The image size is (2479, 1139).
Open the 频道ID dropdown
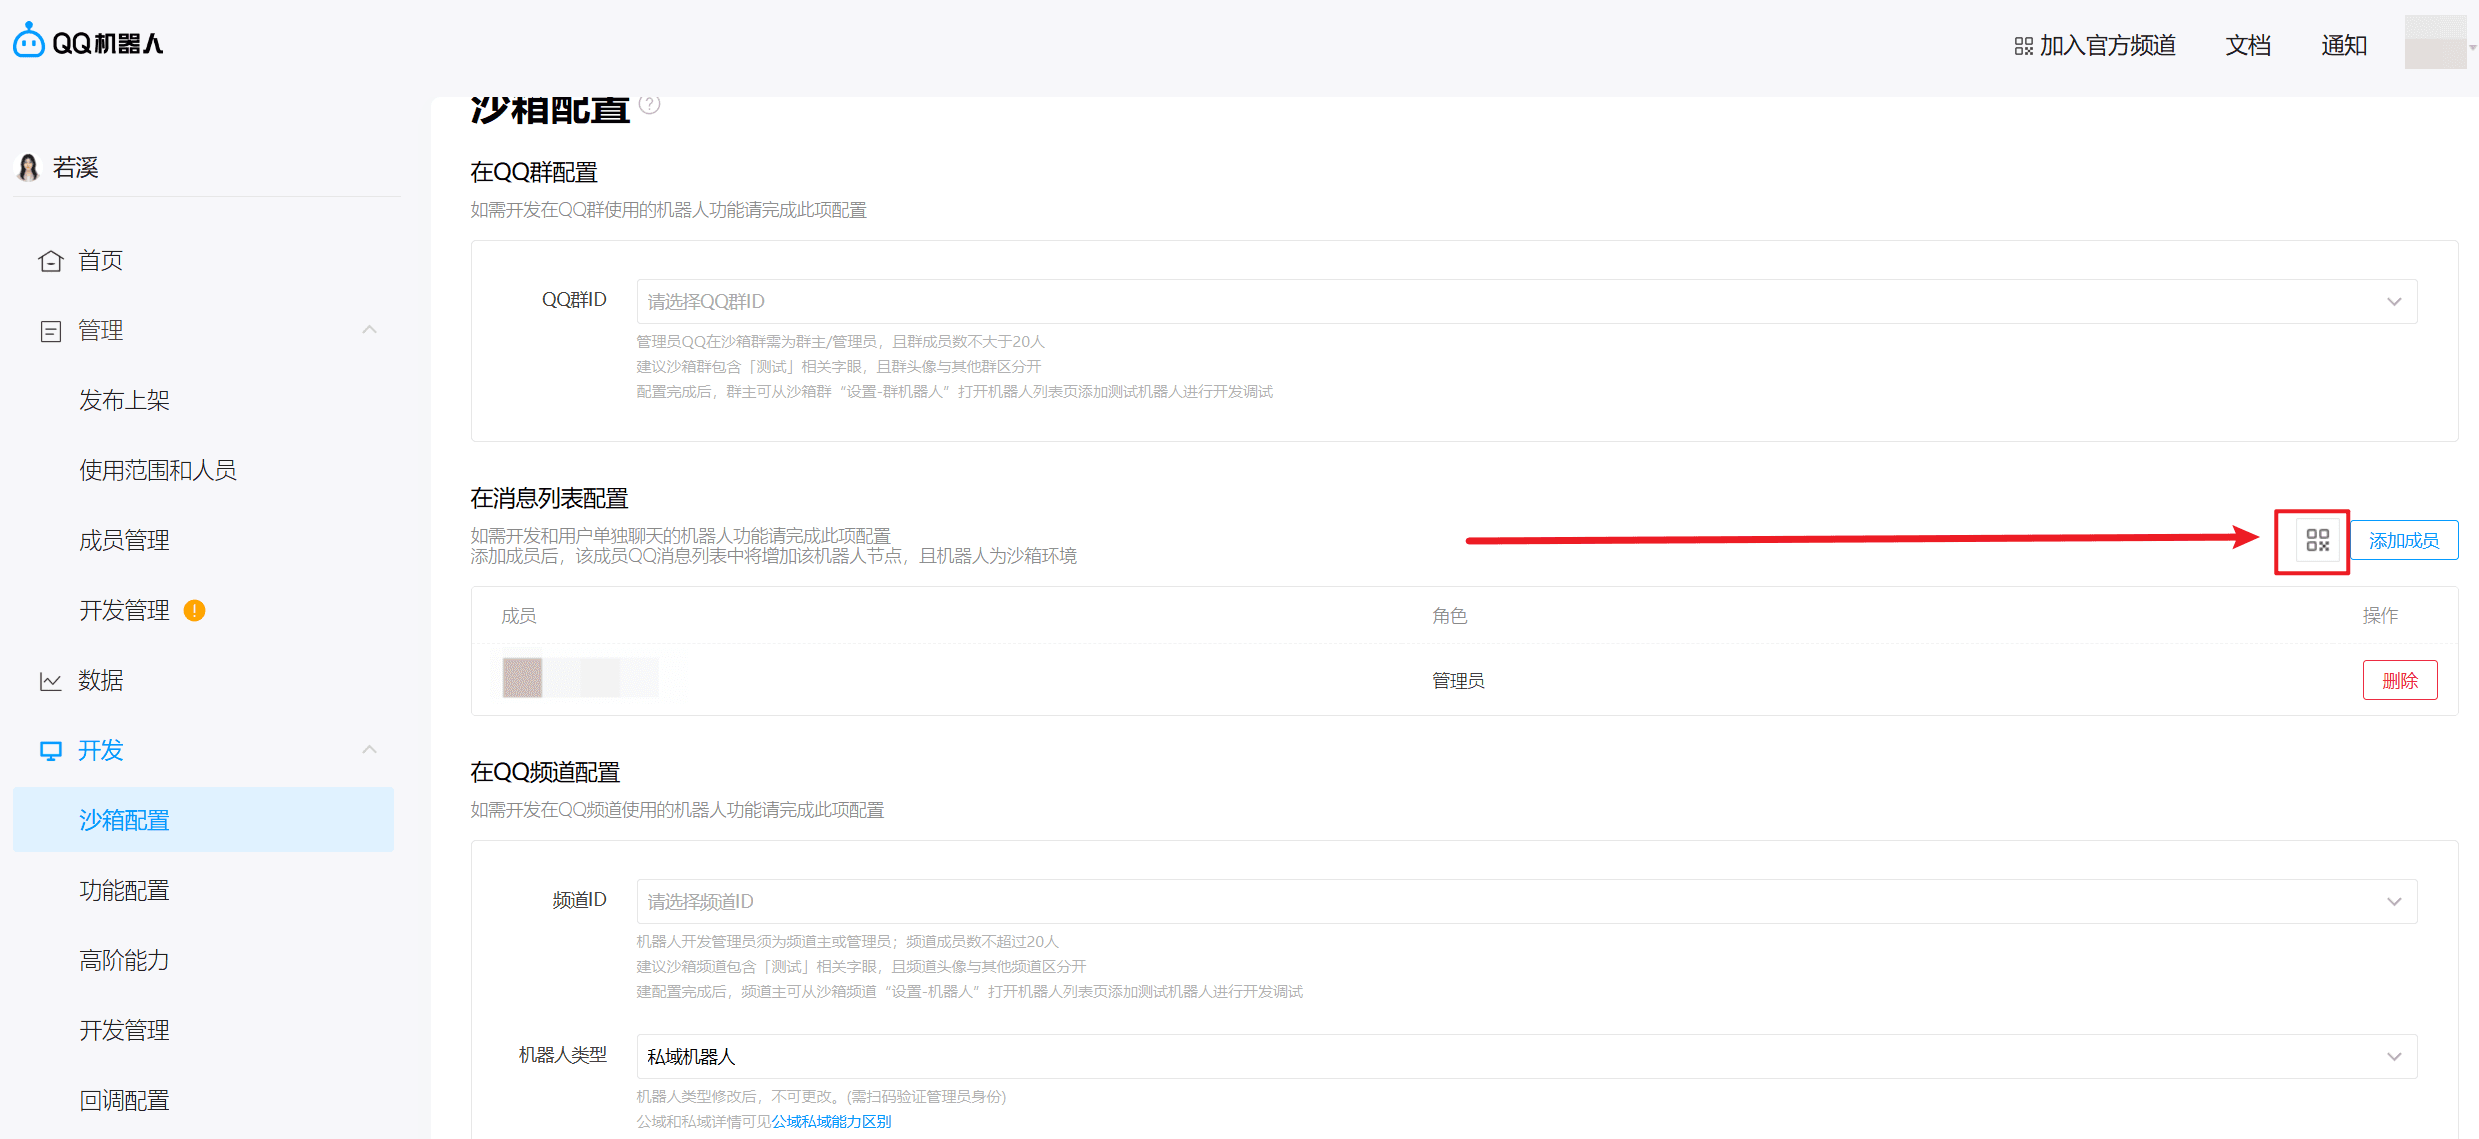pyautogui.click(x=1527, y=901)
